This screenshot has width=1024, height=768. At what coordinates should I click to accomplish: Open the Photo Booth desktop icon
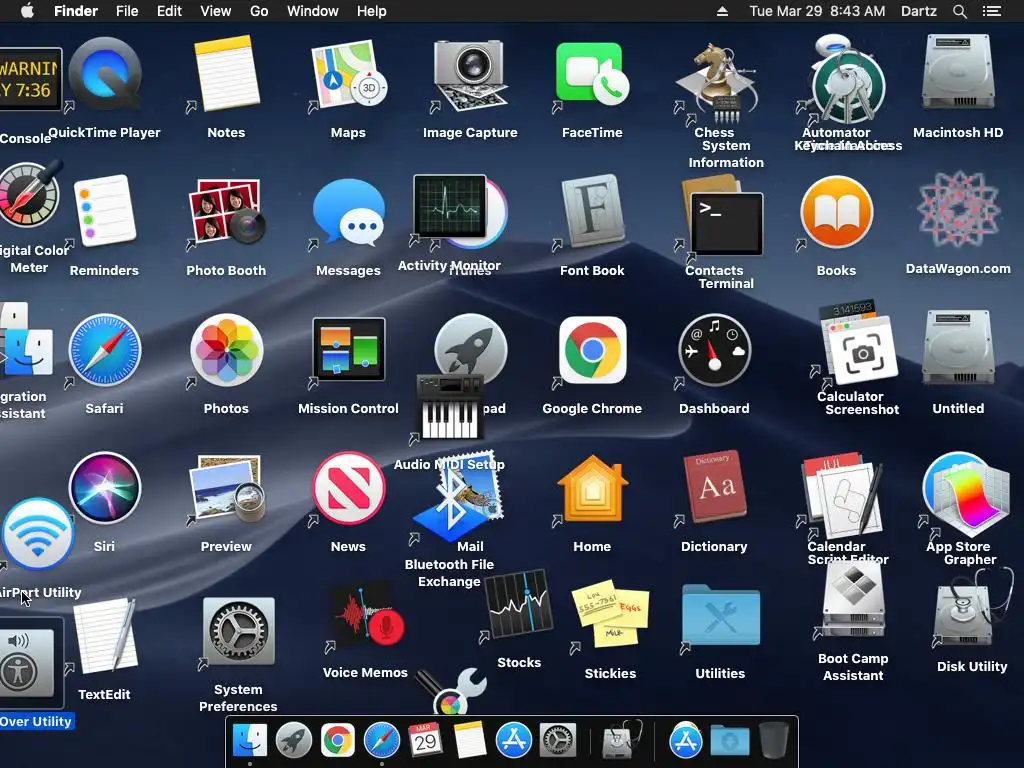(227, 211)
